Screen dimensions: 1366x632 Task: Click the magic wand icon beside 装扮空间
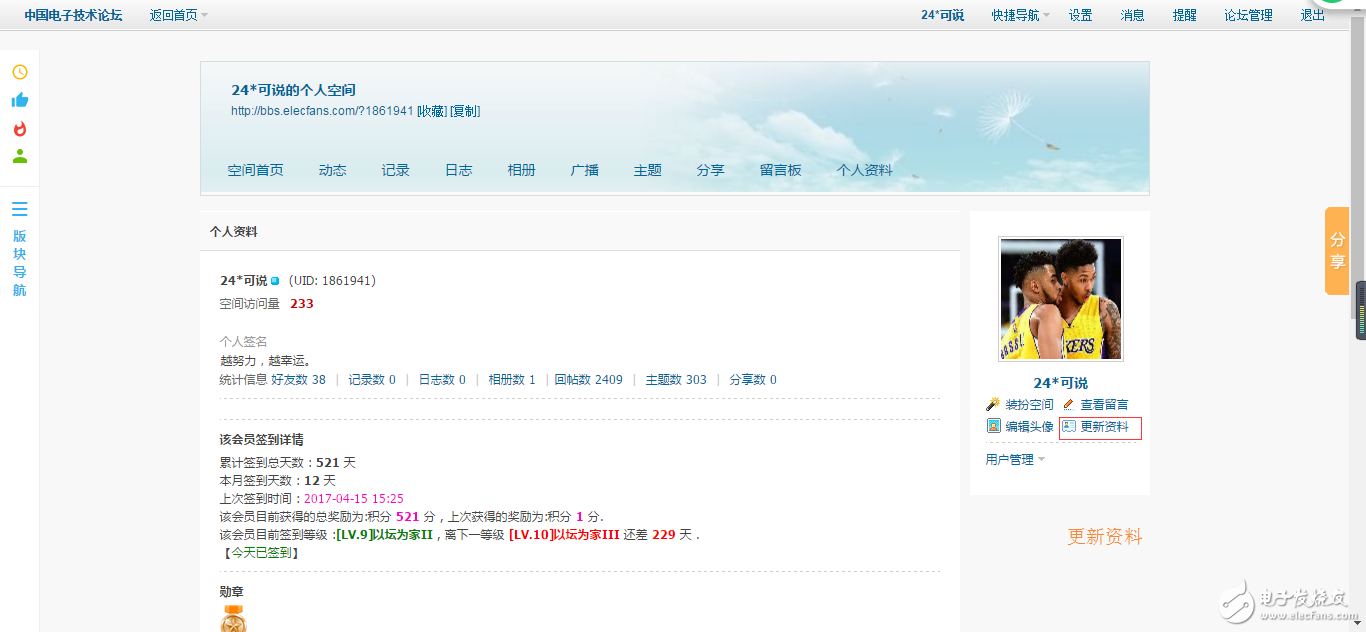(x=993, y=404)
